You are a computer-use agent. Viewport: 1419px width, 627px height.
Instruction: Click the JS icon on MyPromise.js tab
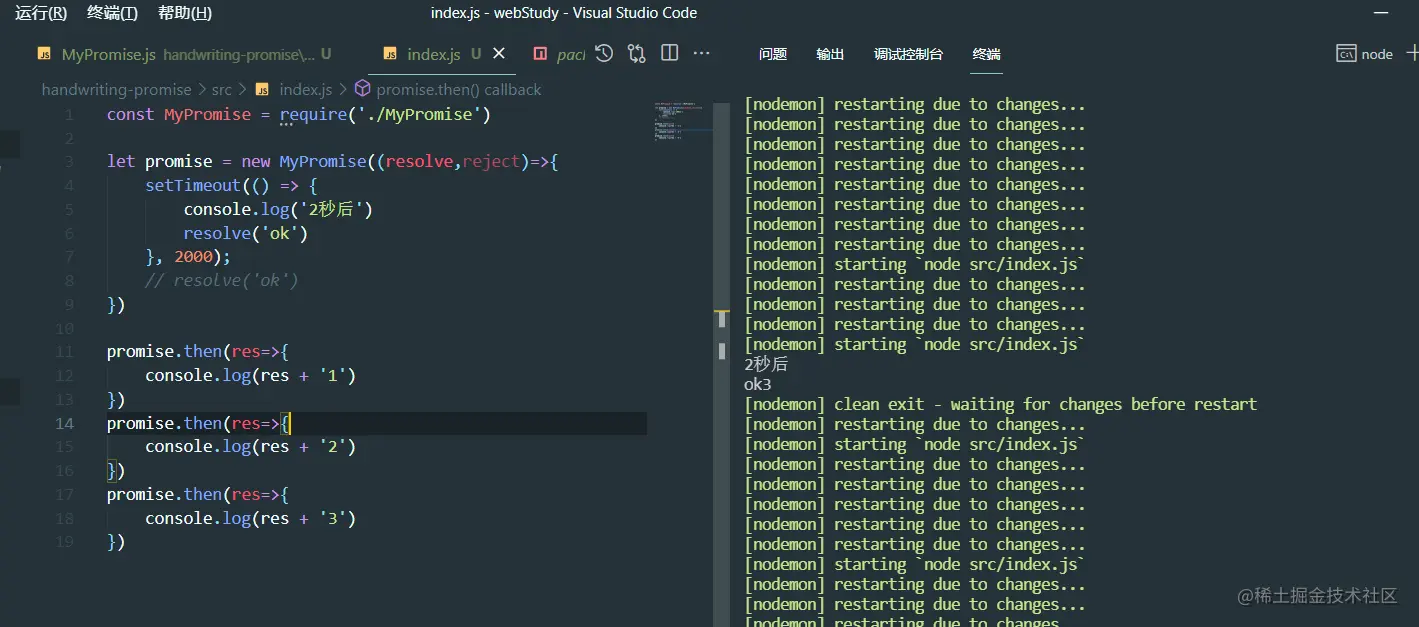coord(44,54)
